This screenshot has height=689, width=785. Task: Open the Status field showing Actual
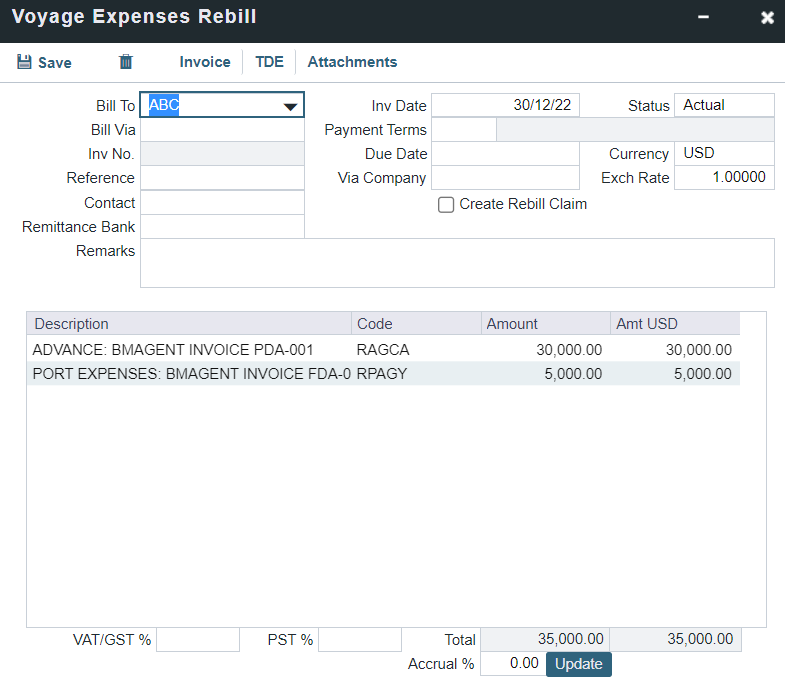click(x=724, y=105)
